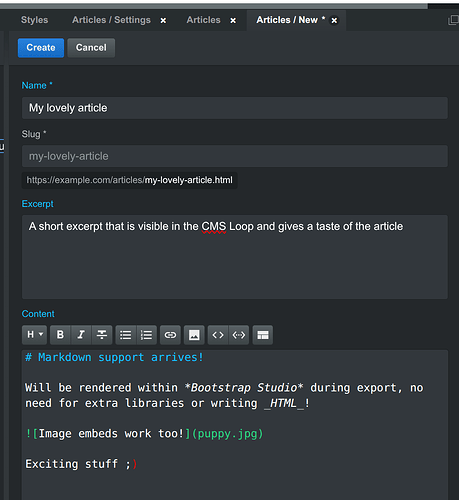Insert a hyperlink in the content

pos(170,335)
